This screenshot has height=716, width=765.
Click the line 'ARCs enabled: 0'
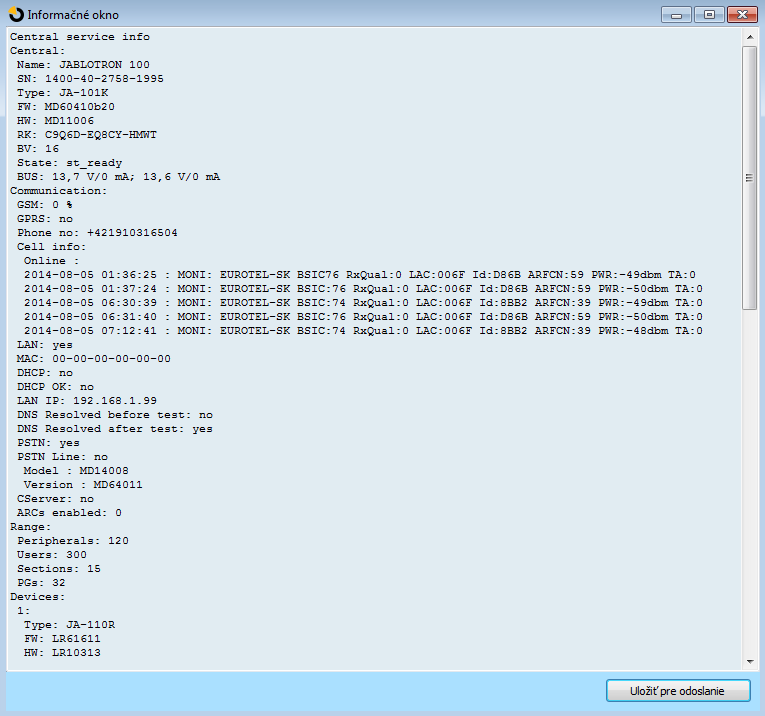(69, 513)
